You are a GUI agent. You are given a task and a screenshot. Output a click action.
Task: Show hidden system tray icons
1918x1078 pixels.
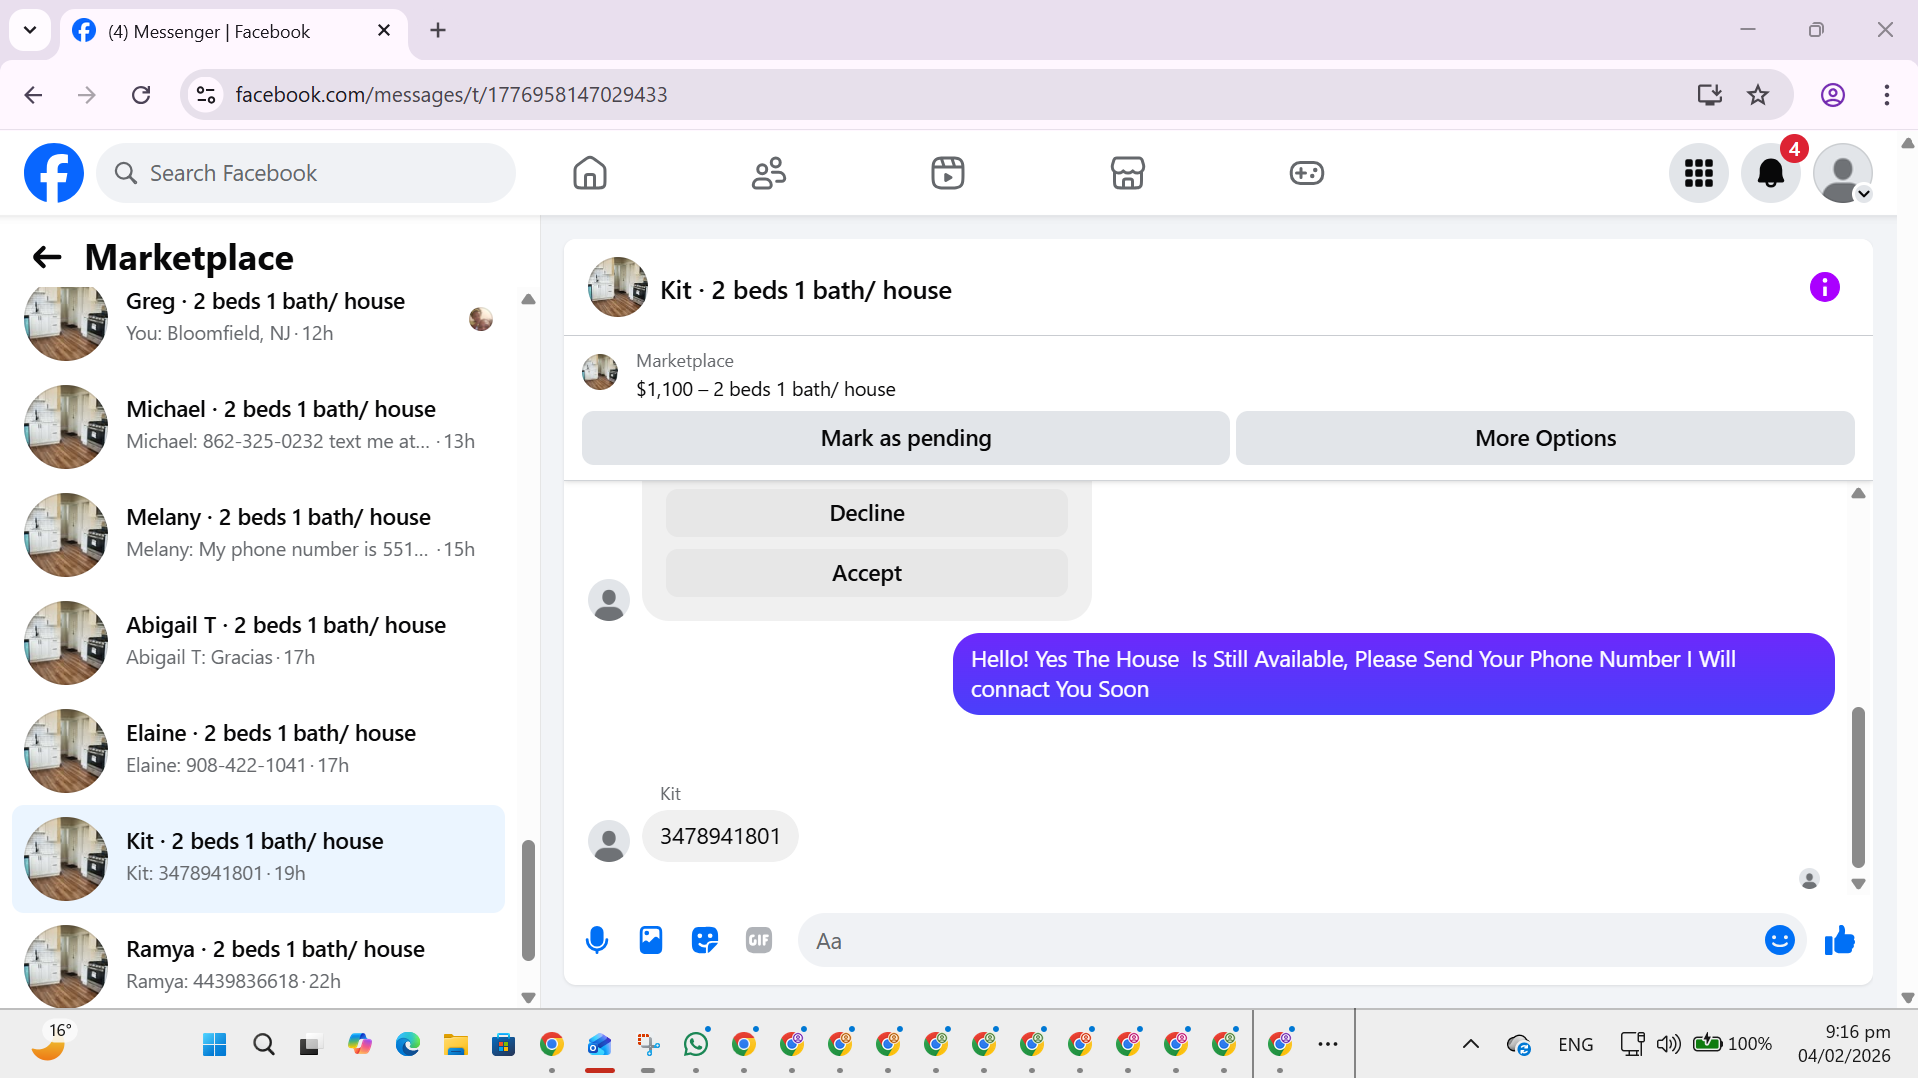click(x=1470, y=1045)
